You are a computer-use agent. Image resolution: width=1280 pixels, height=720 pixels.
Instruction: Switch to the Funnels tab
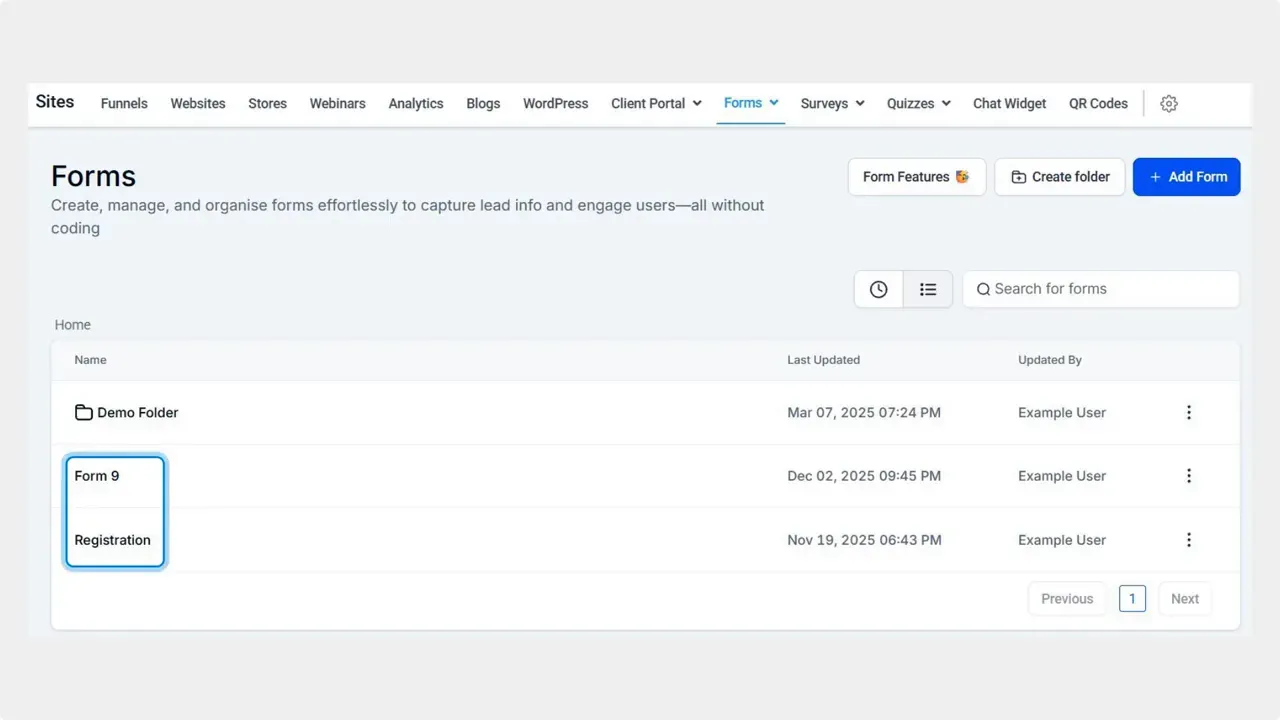click(123, 103)
